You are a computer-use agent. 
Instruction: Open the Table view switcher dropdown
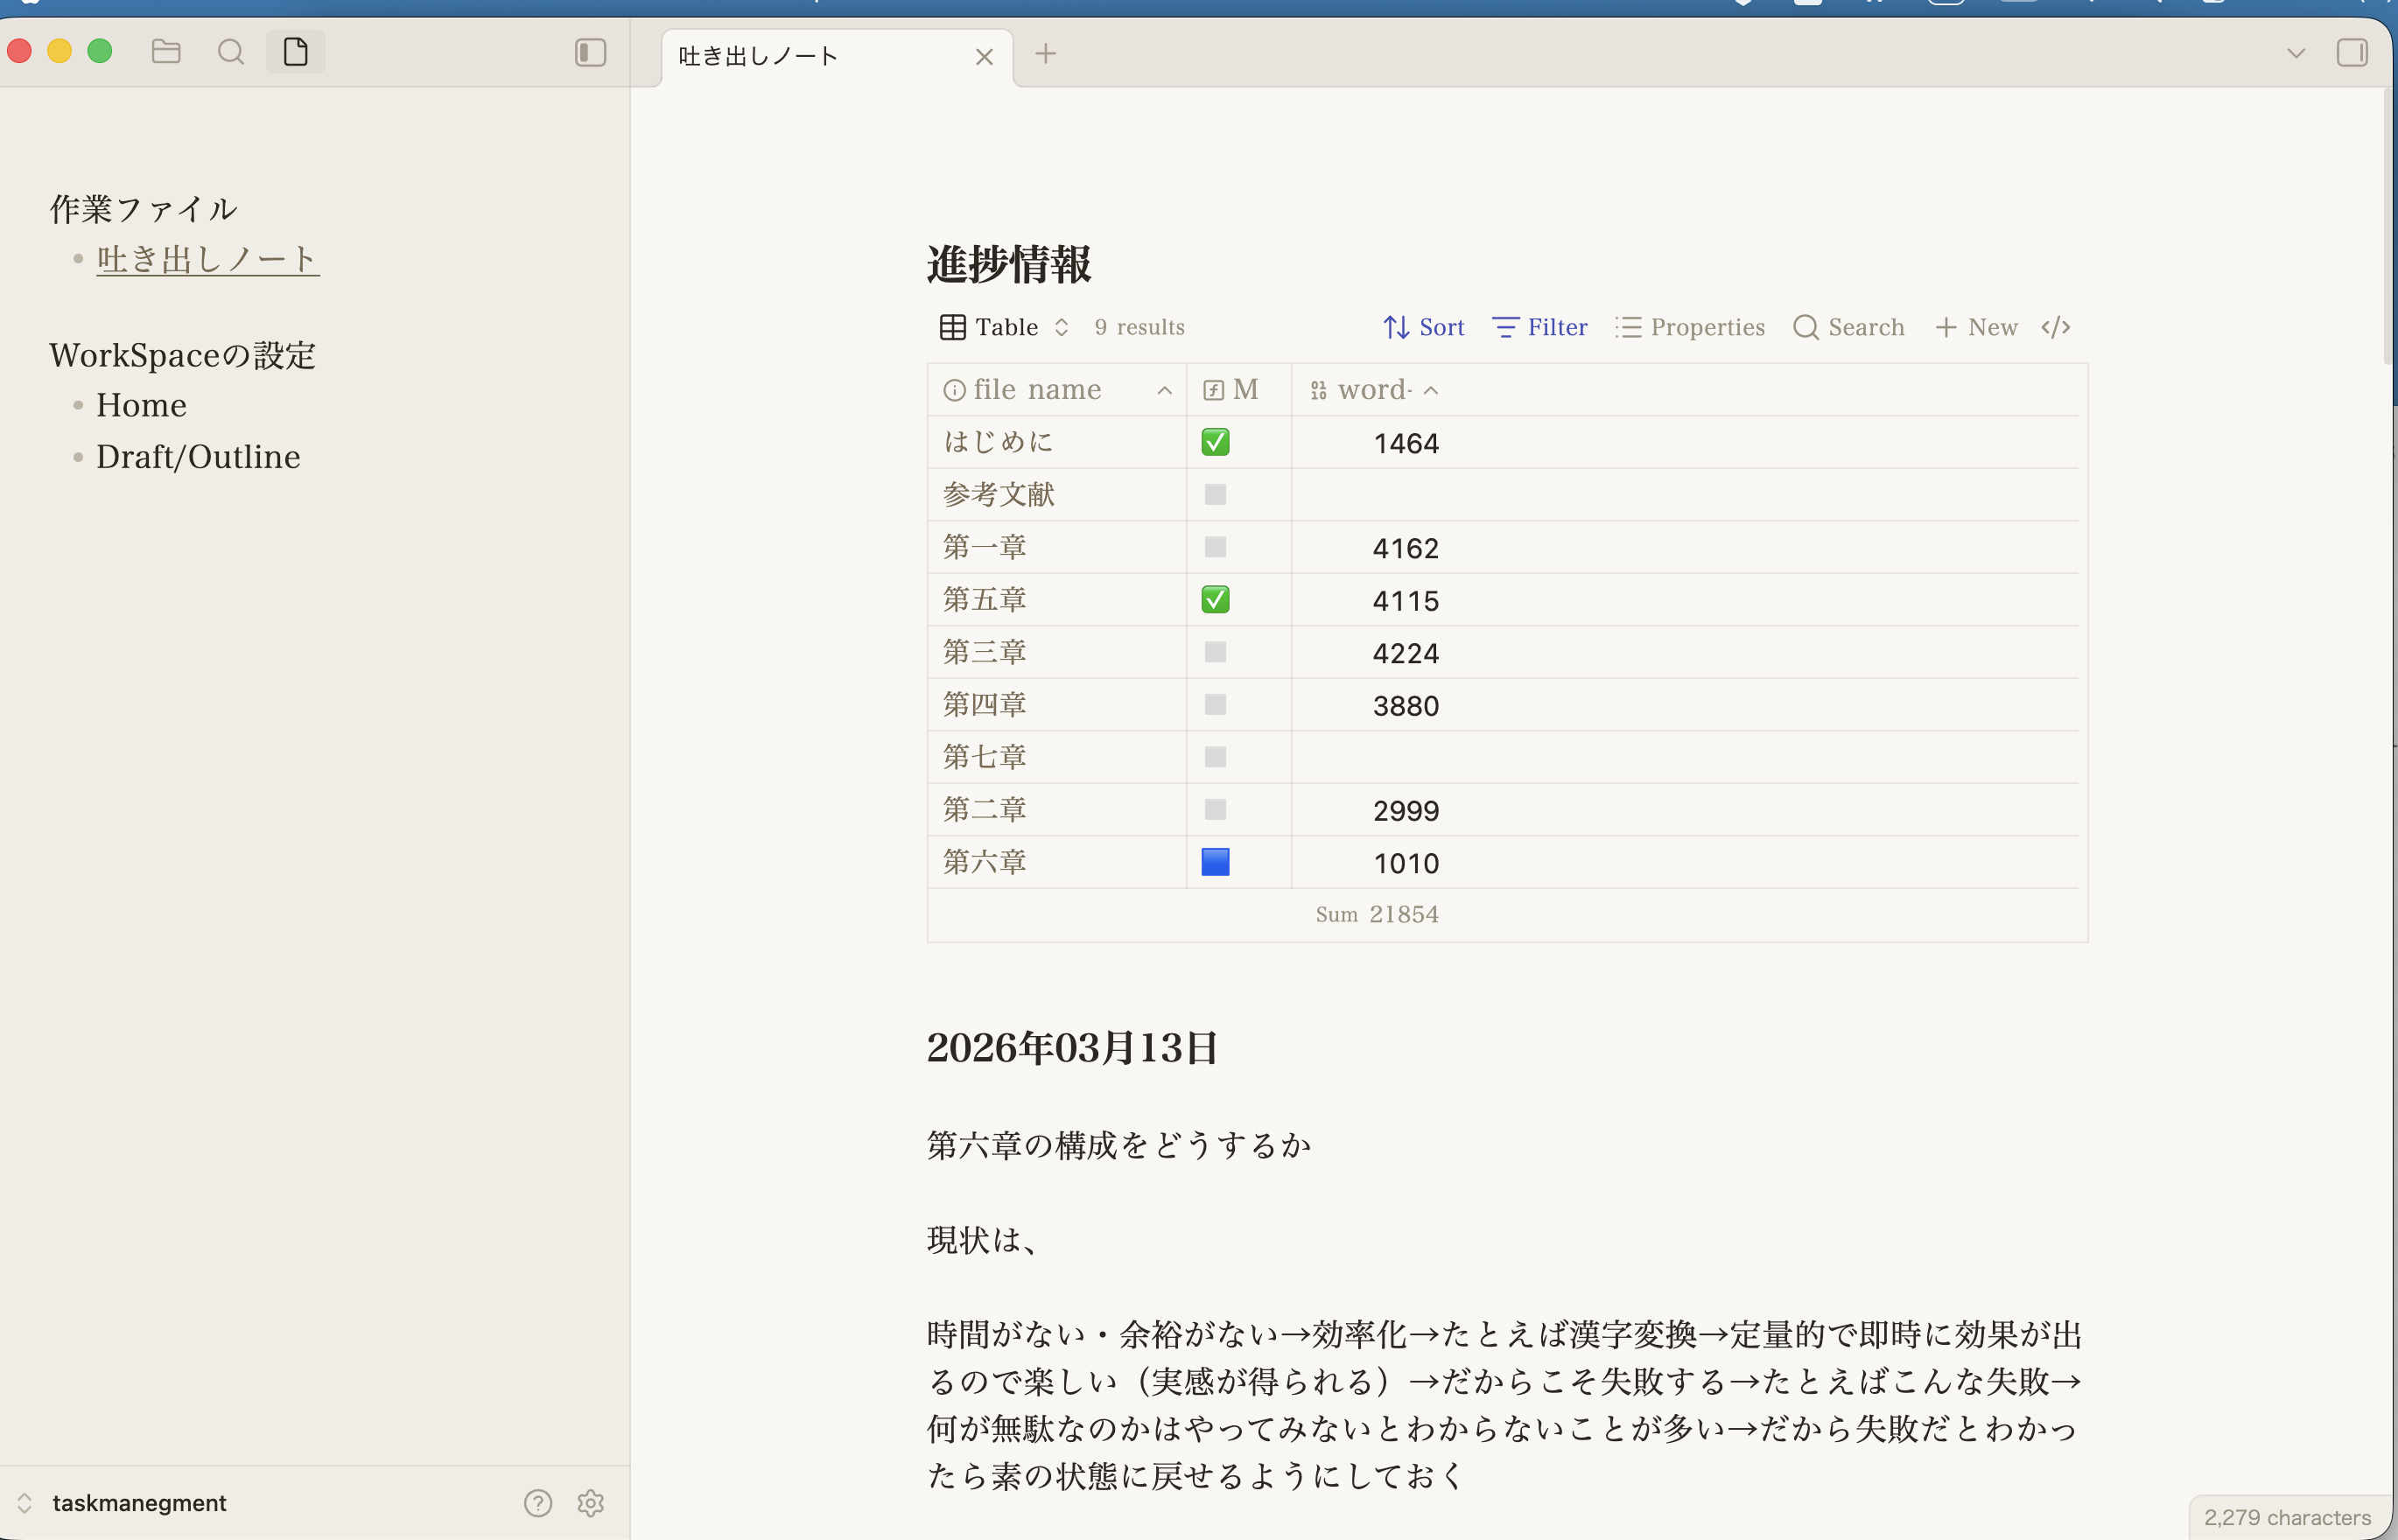(x=1005, y=327)
